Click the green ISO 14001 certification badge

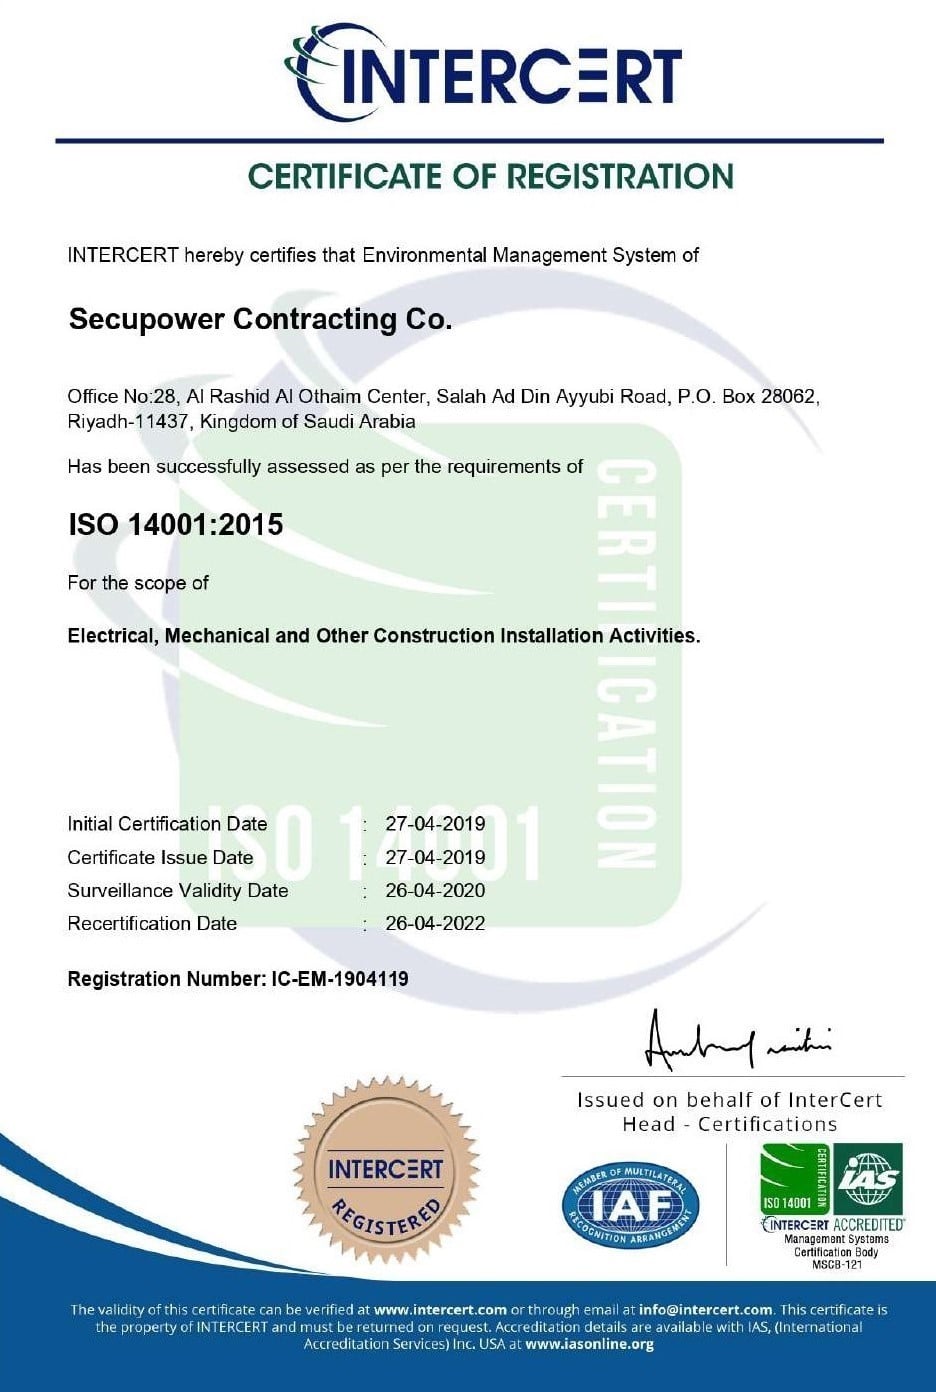pyautogui.click(x=795, y=1179)
